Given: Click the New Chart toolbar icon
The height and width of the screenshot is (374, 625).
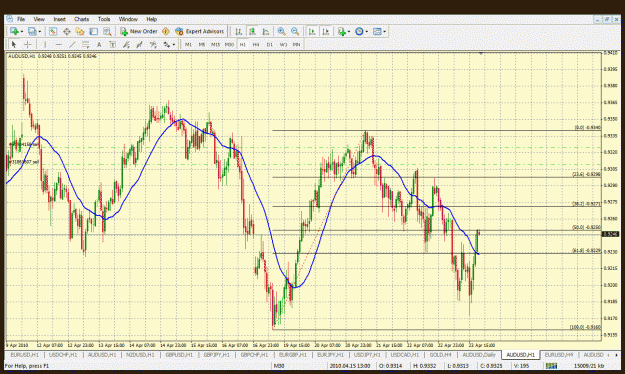Looking at the screenshot, I should click(14, 31).
